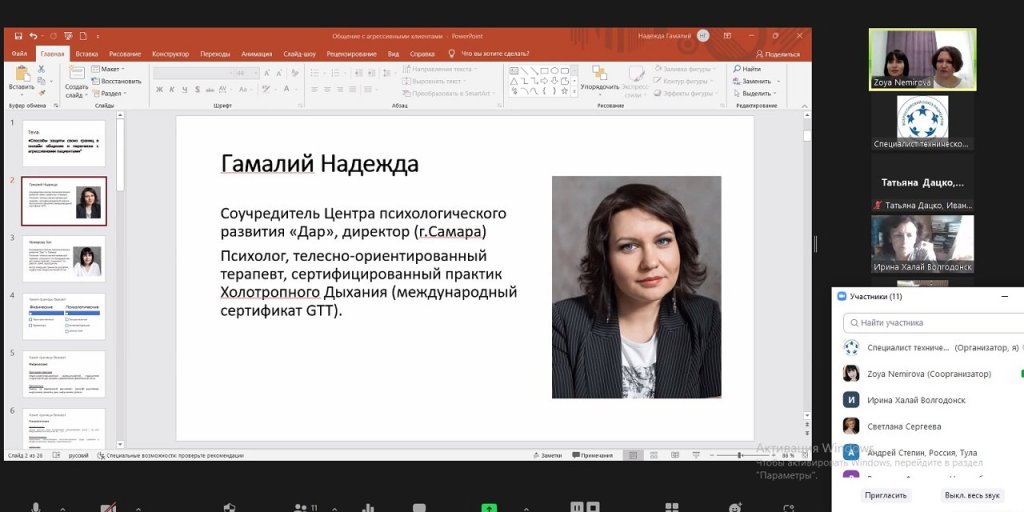This screenshot has height=512, width=1024.
Task: Open the Zoom reactions smiley icon
Action: click(735, 507)
